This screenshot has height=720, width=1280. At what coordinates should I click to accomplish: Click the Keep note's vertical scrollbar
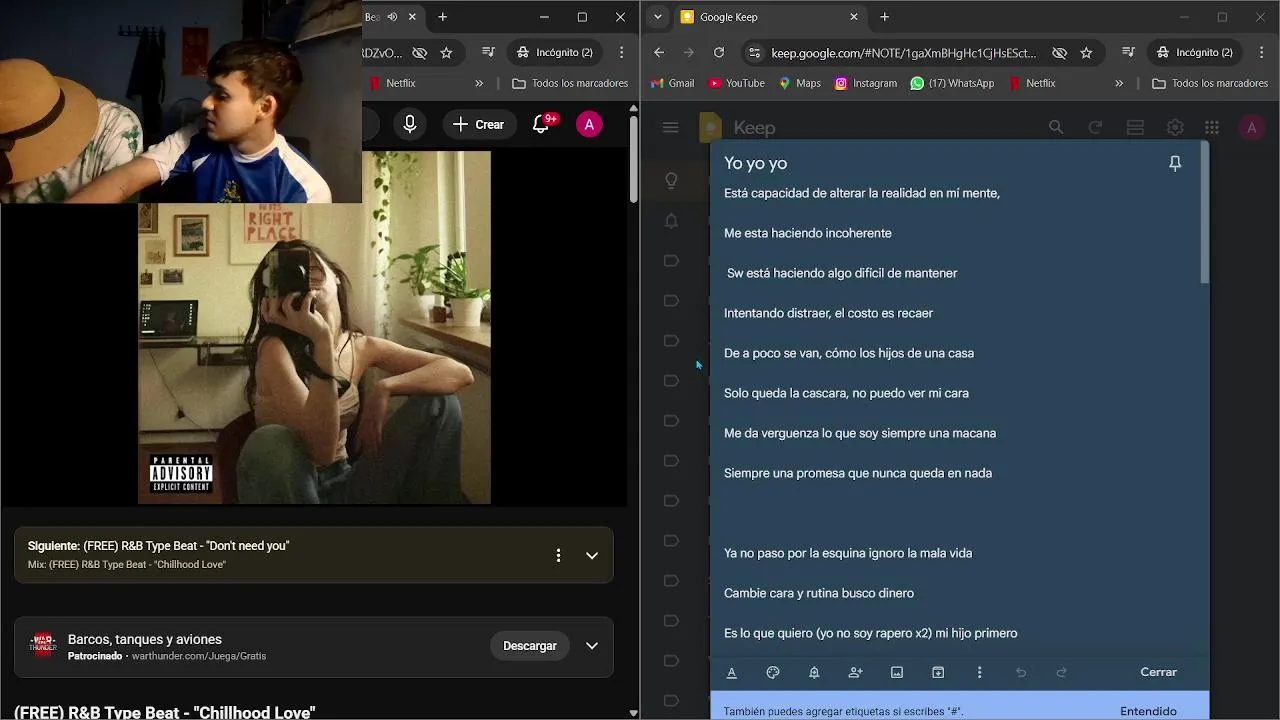pos(1205,213)
